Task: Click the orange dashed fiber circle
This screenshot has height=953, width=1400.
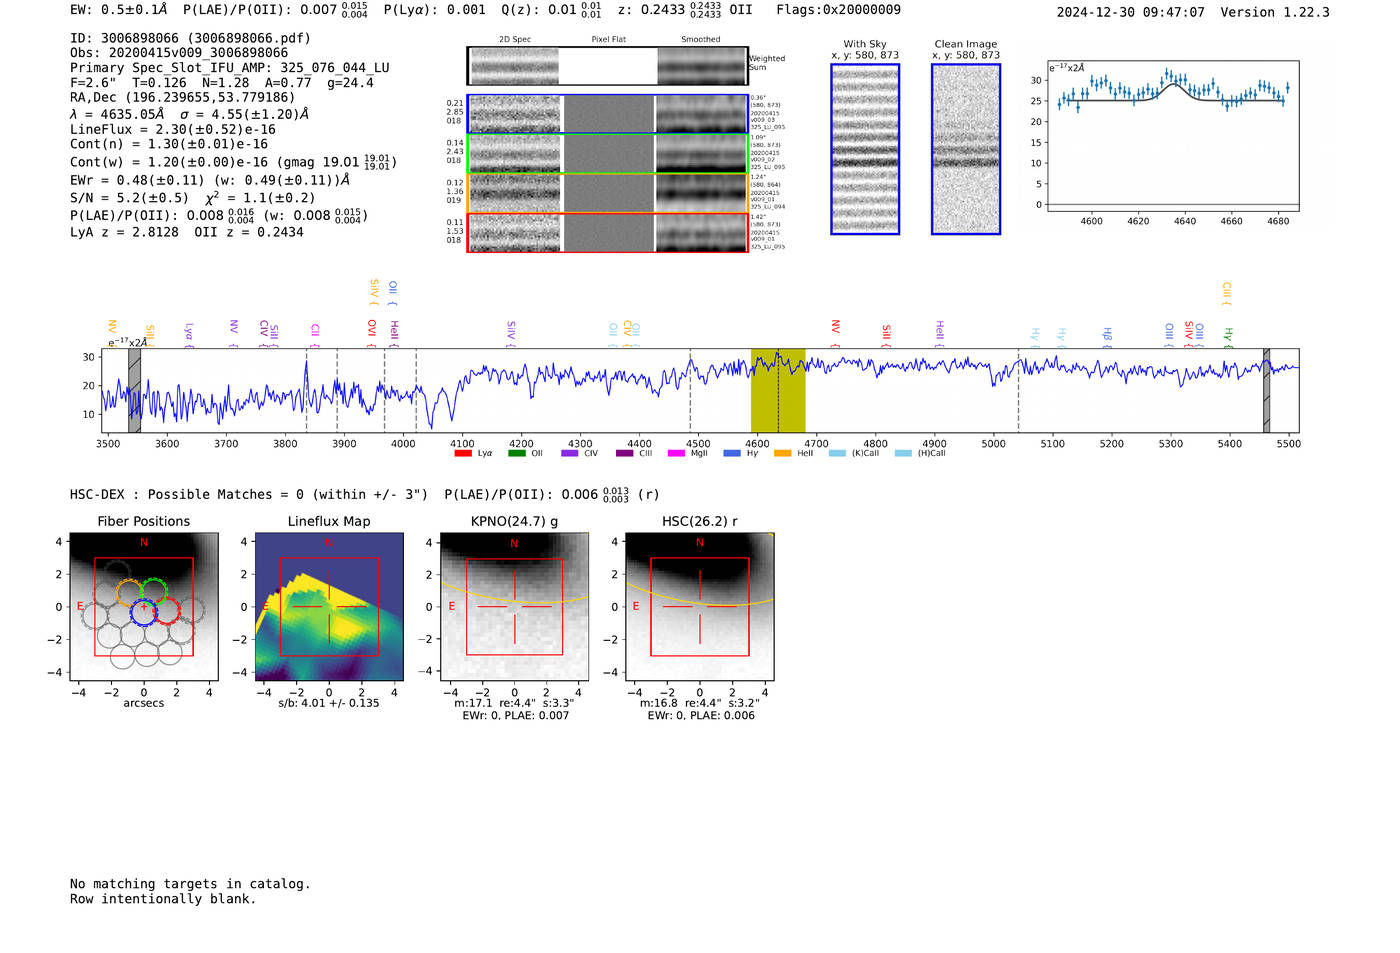Action: click(x=130, y=592)
